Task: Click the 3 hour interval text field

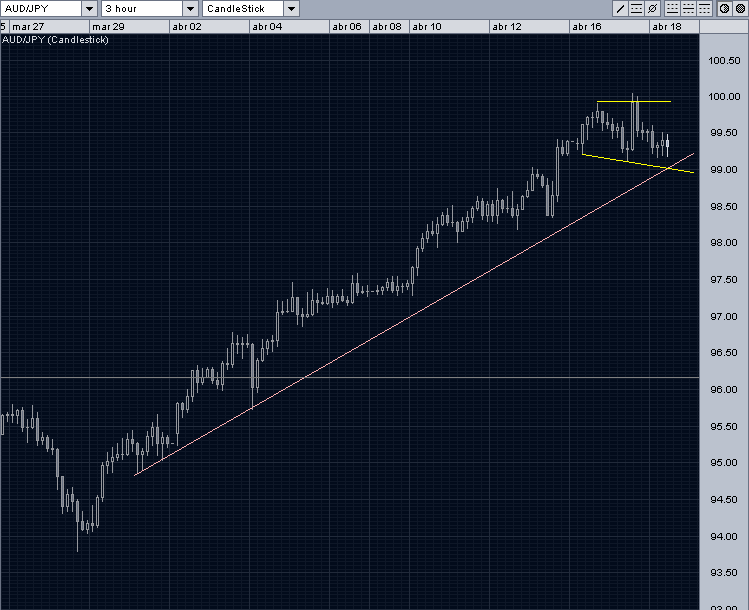Action: 142,9
